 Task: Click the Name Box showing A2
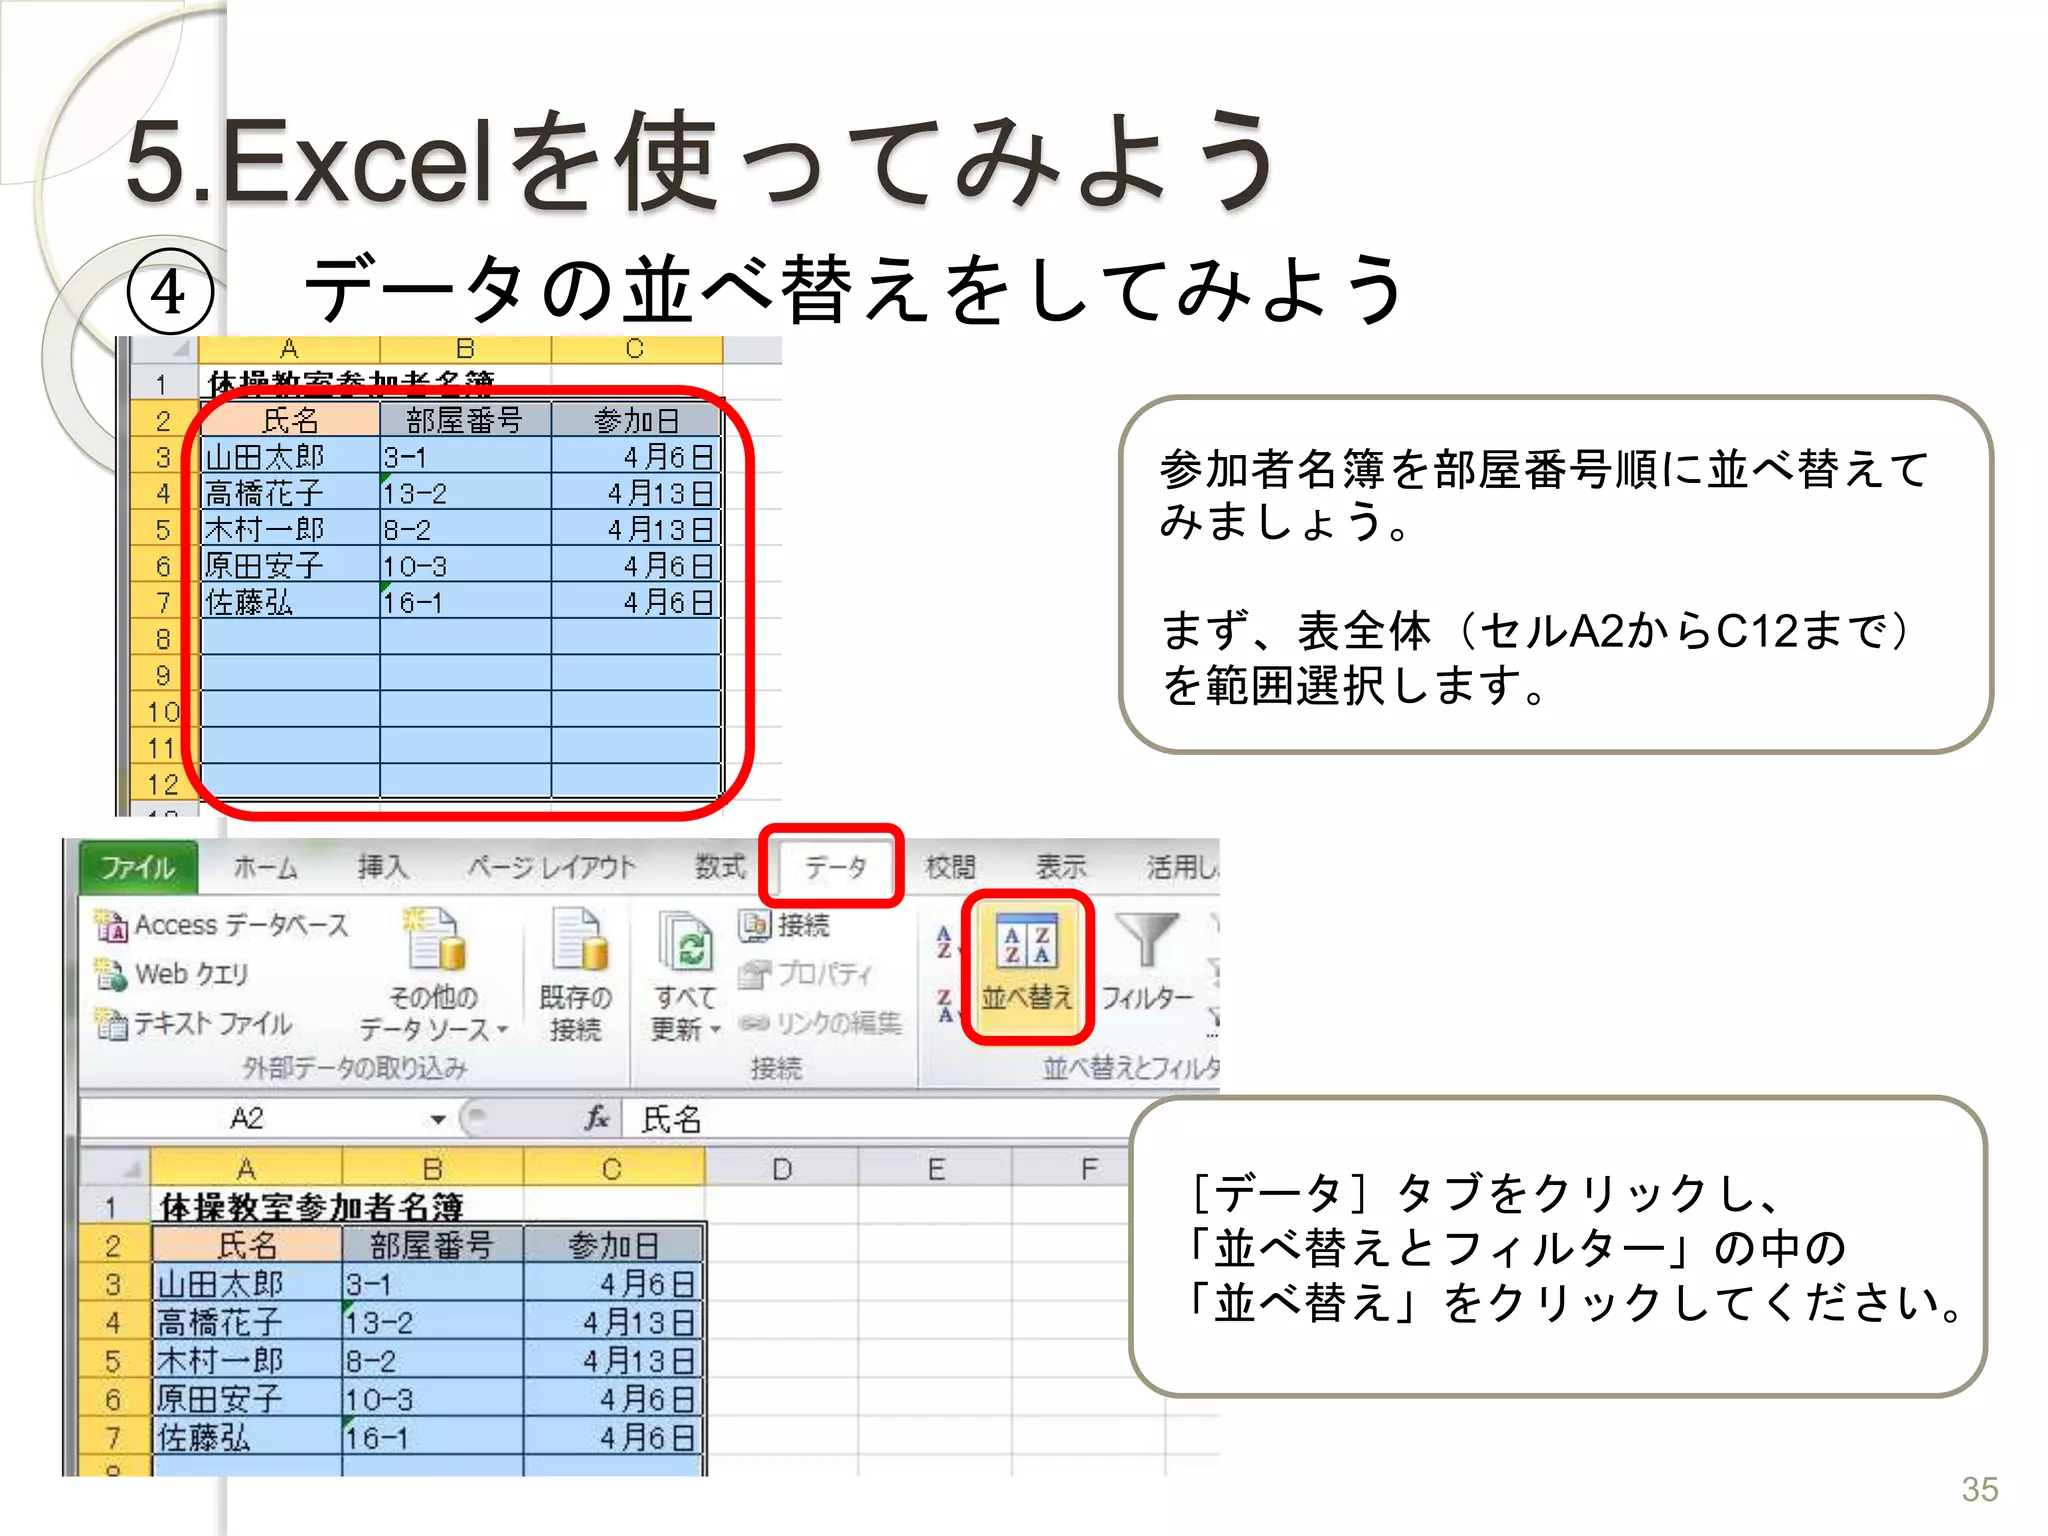247,1119
